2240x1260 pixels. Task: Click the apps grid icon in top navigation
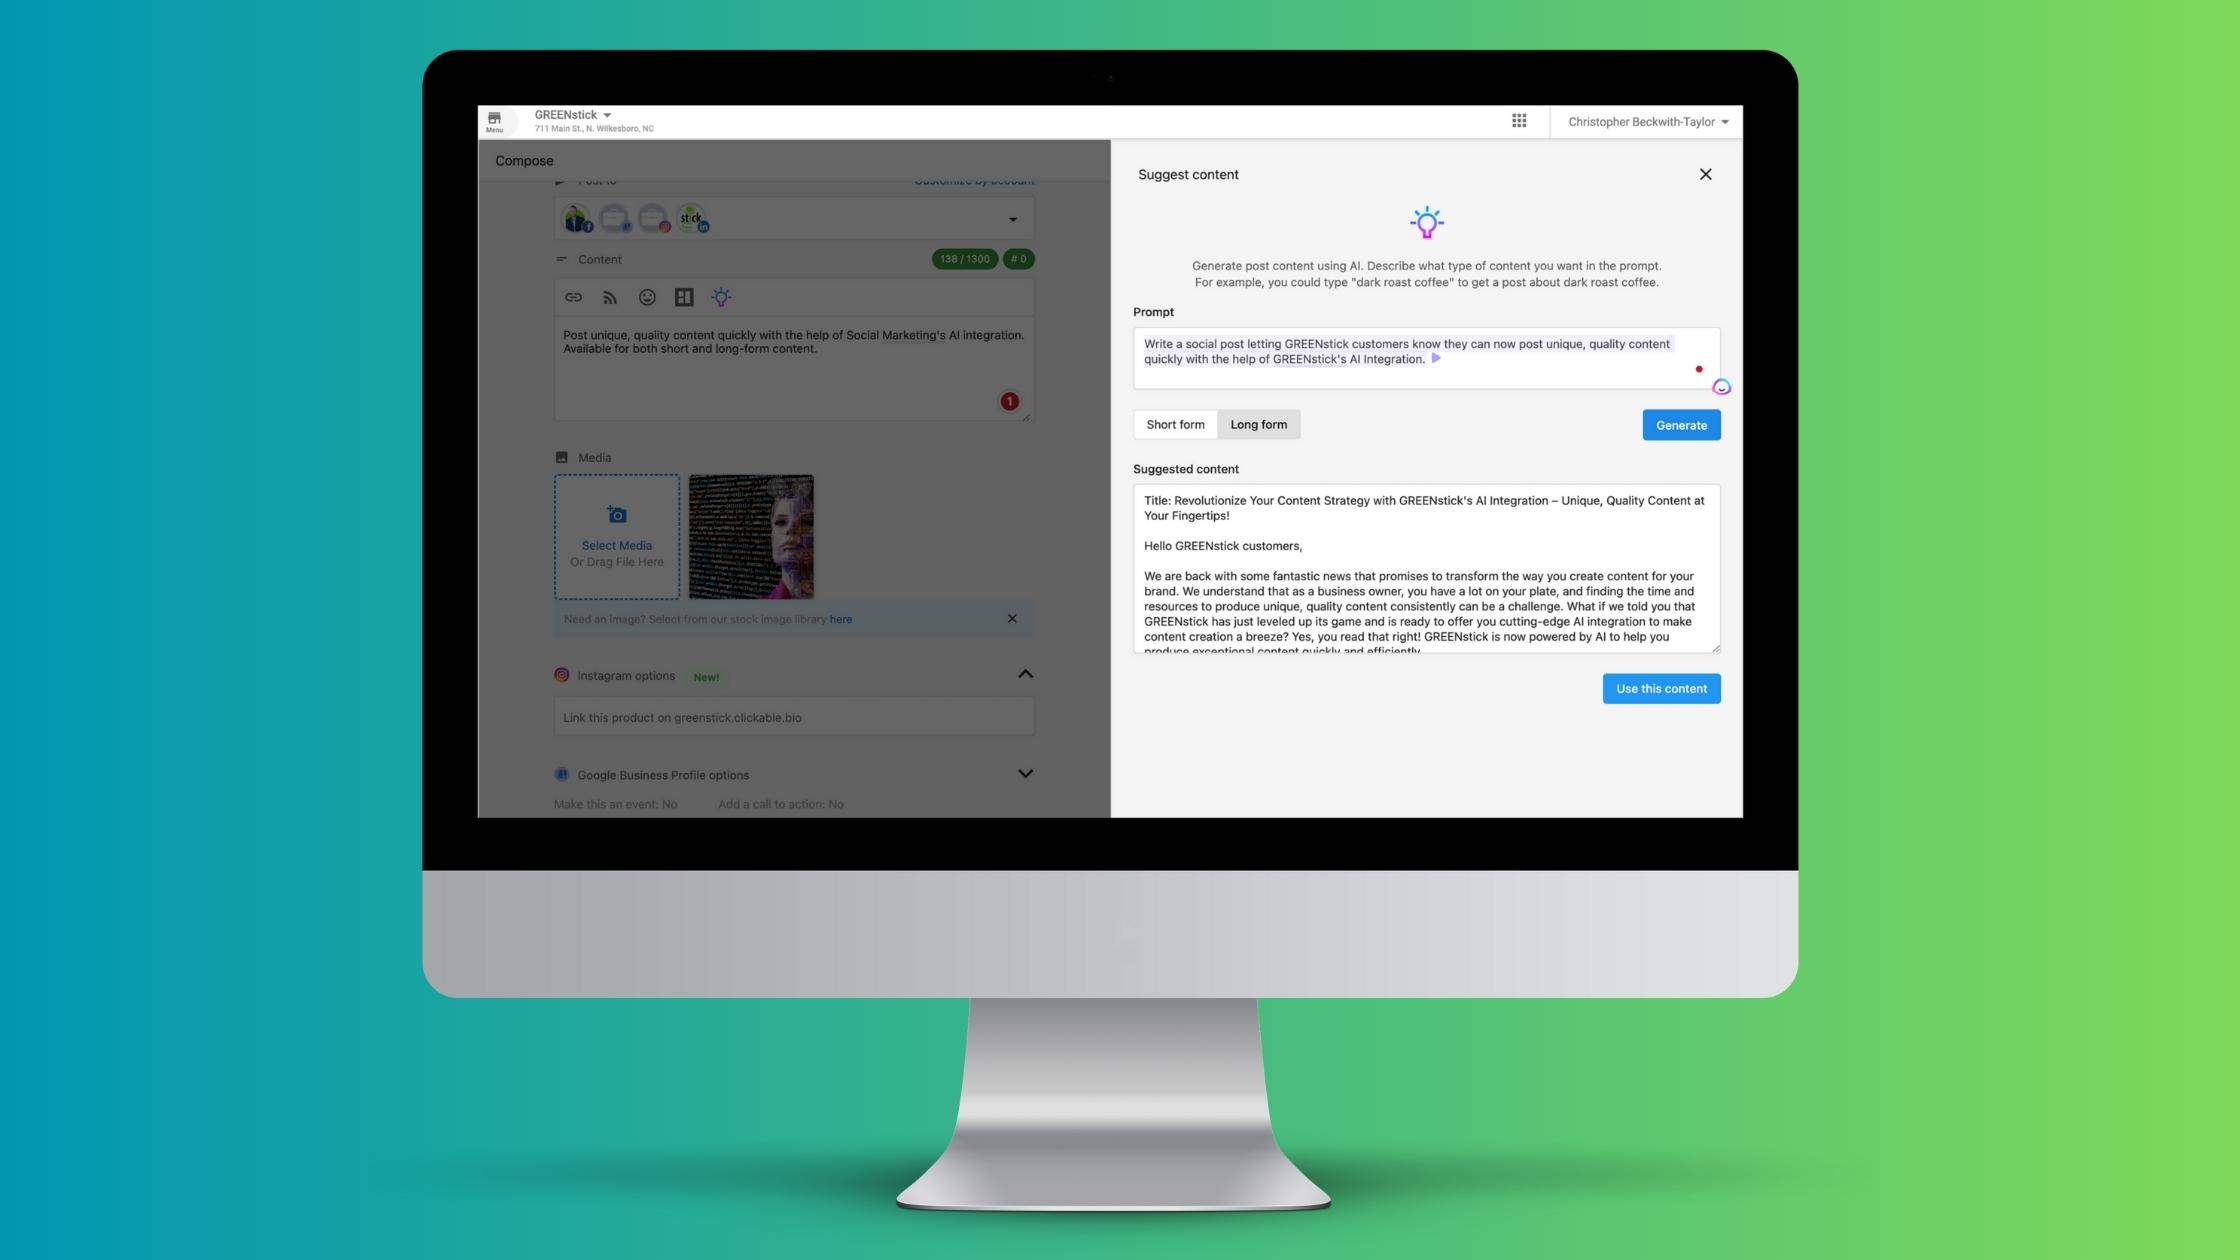click(1518, 122)
